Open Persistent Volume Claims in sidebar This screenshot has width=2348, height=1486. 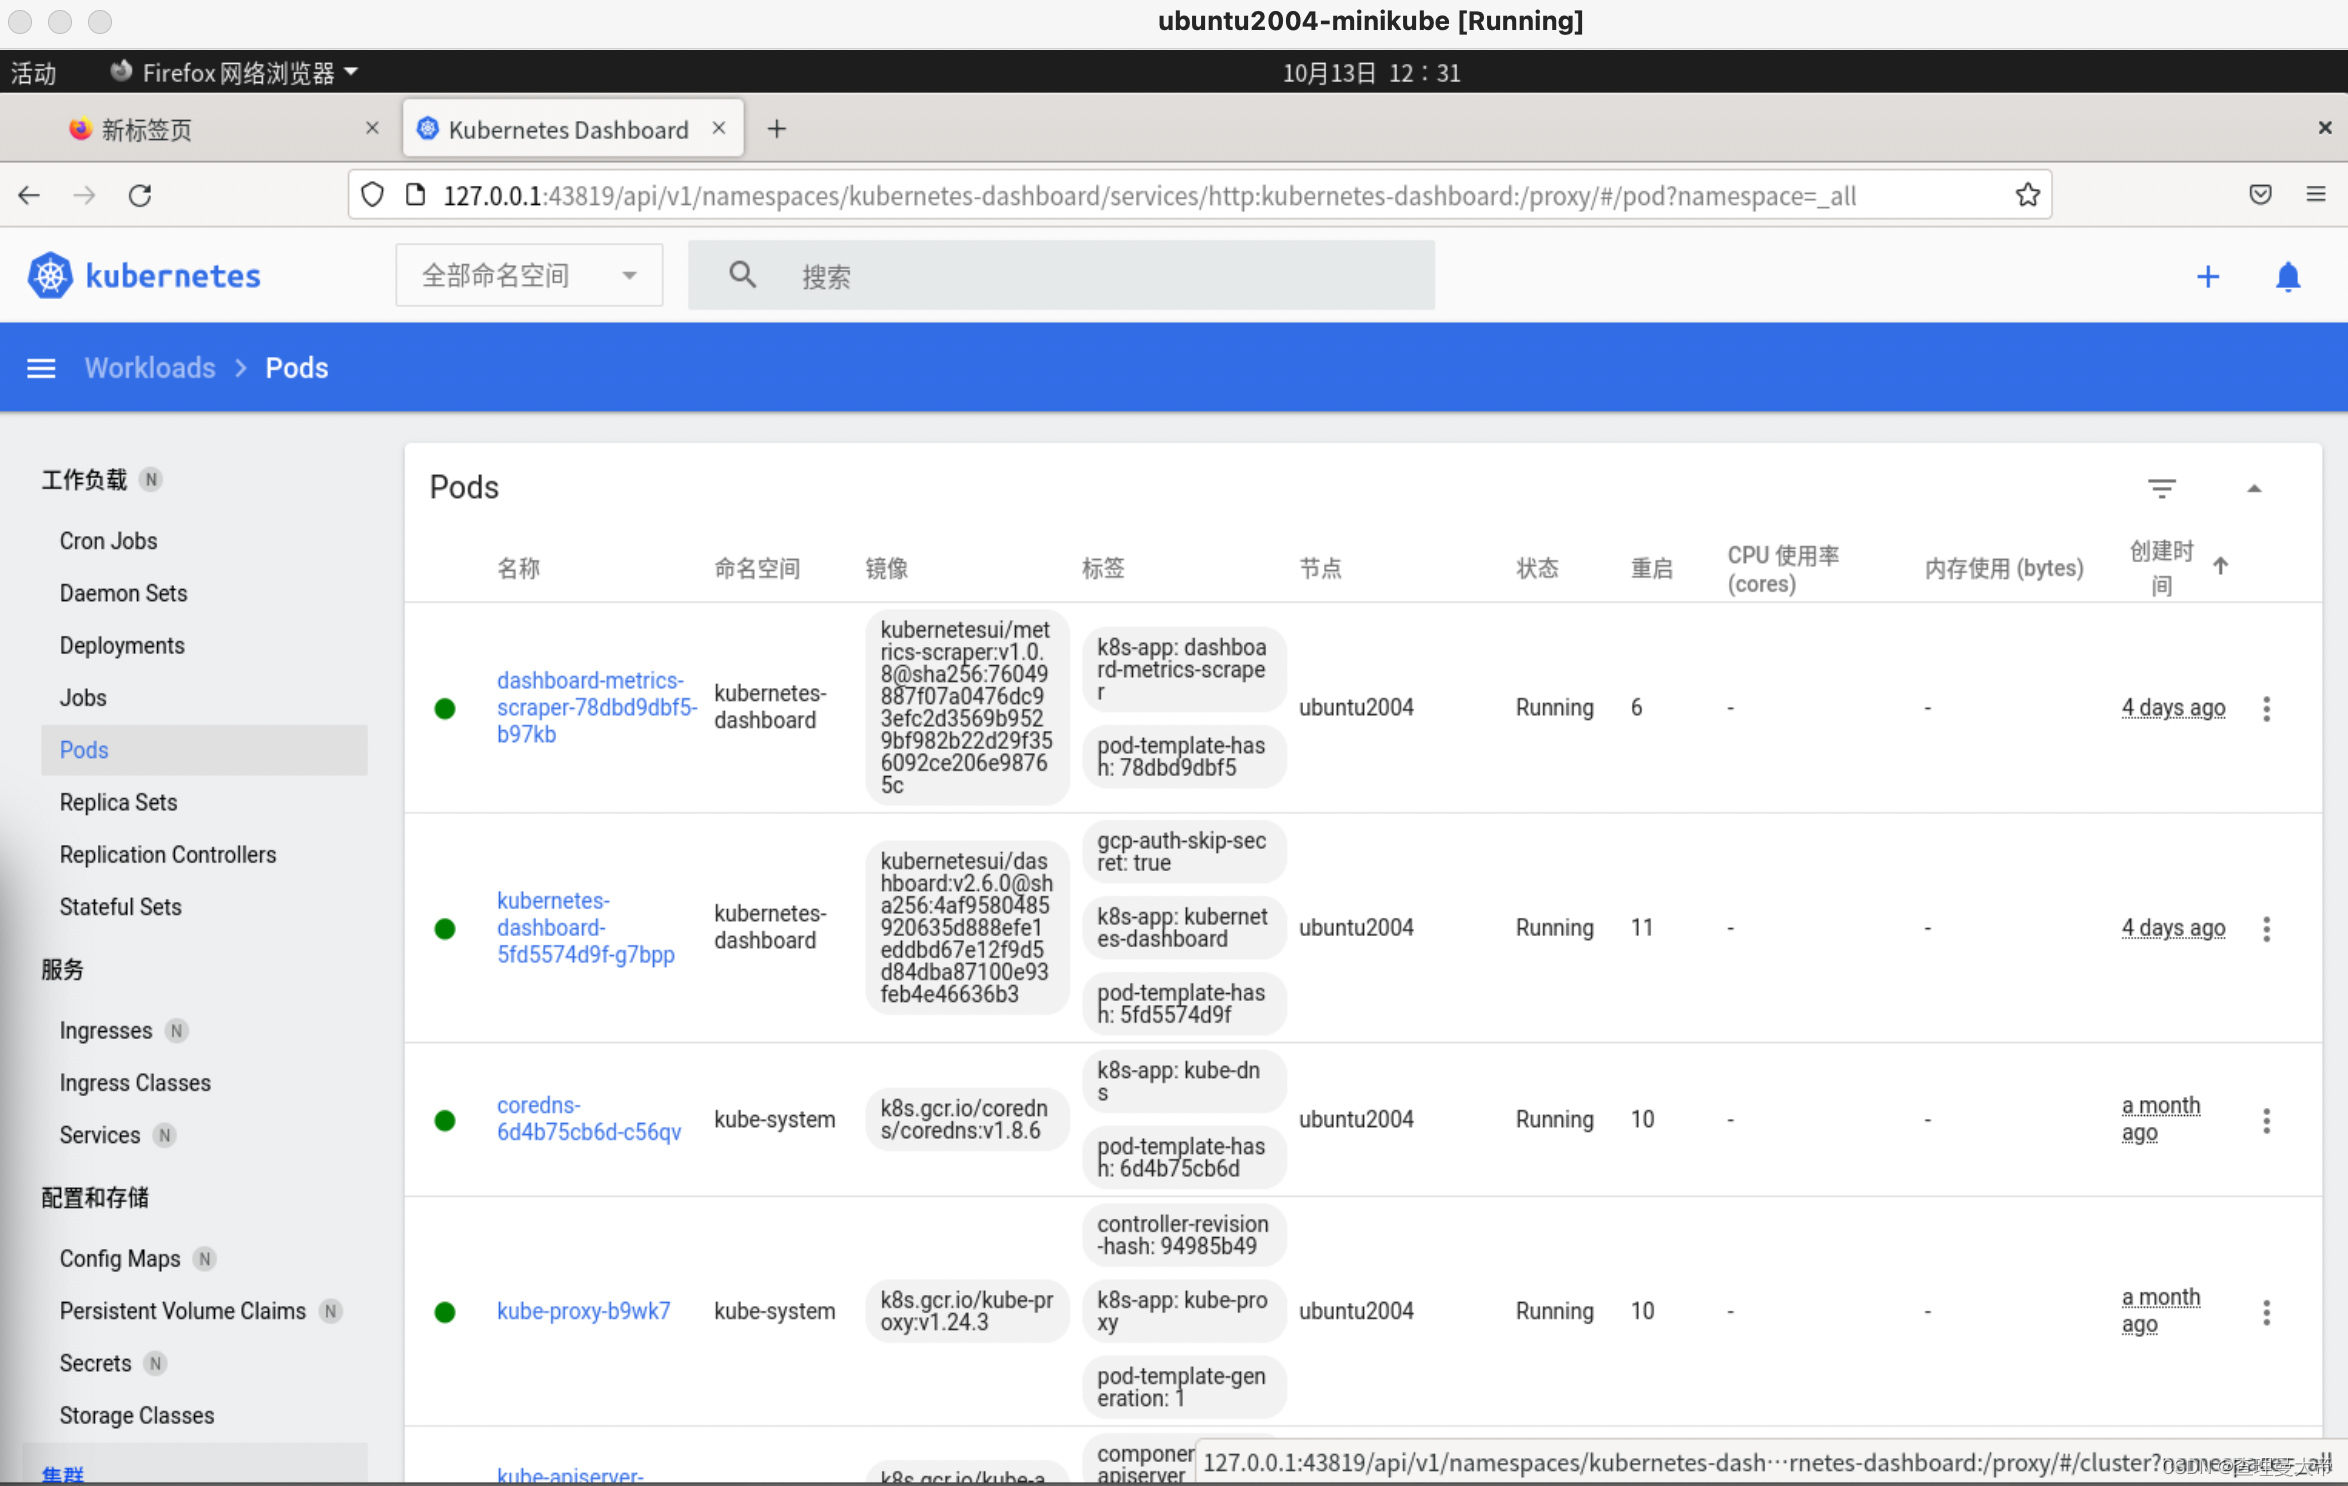183,1311
